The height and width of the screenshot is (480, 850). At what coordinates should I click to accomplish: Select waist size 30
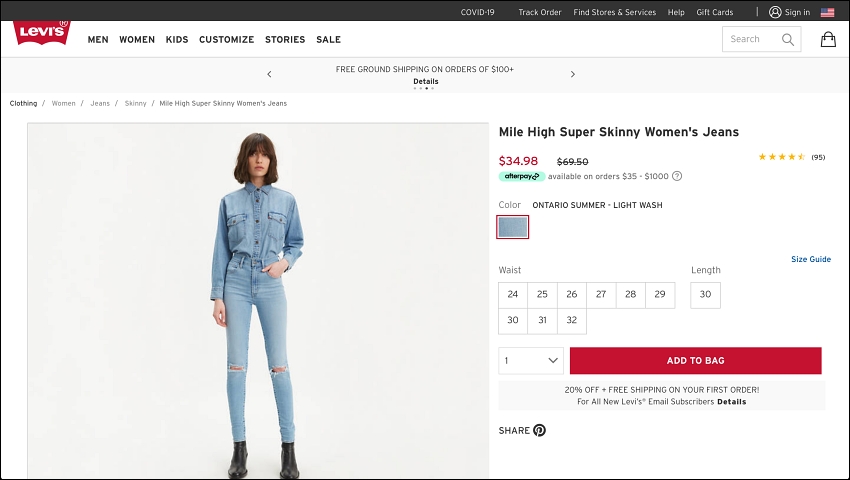513,321
